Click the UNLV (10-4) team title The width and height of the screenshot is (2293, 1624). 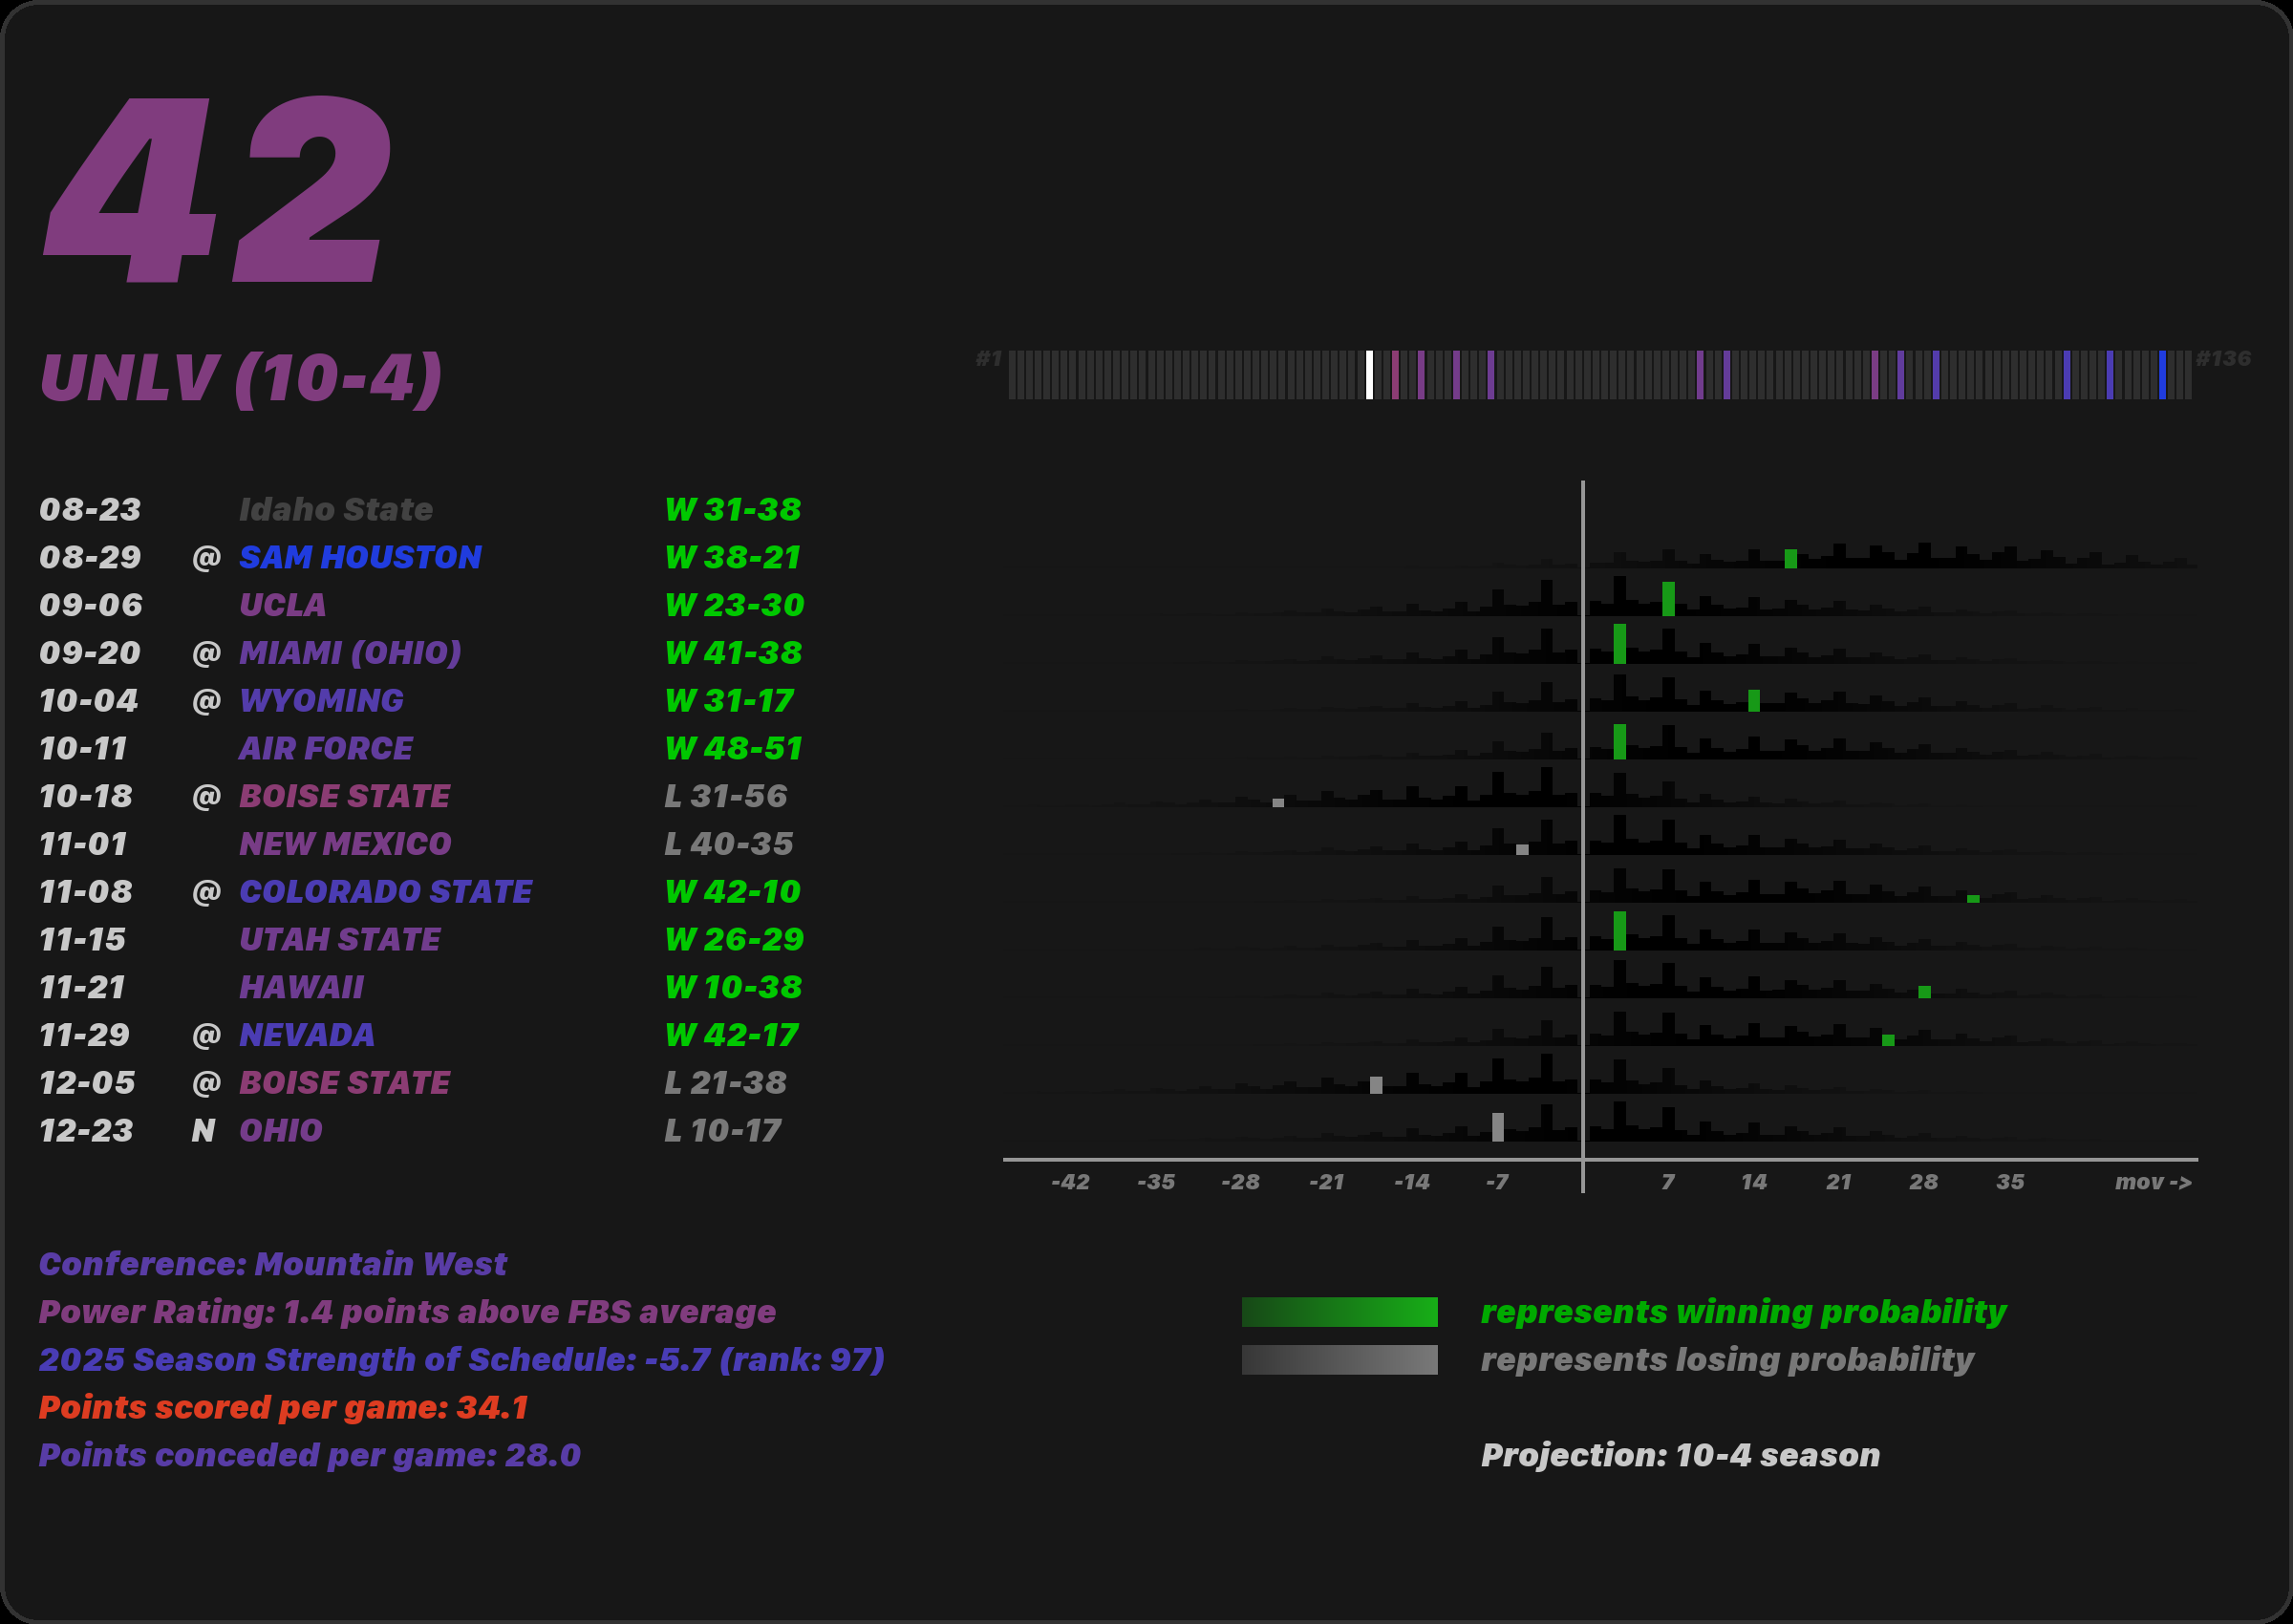click(x=240, y=378)
